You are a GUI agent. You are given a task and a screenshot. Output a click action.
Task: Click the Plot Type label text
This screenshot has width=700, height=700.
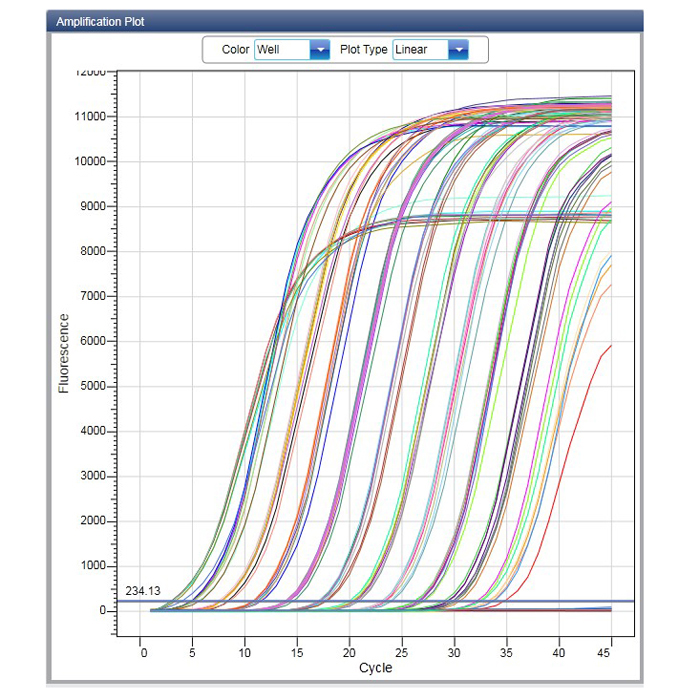(x=363, y=49)
